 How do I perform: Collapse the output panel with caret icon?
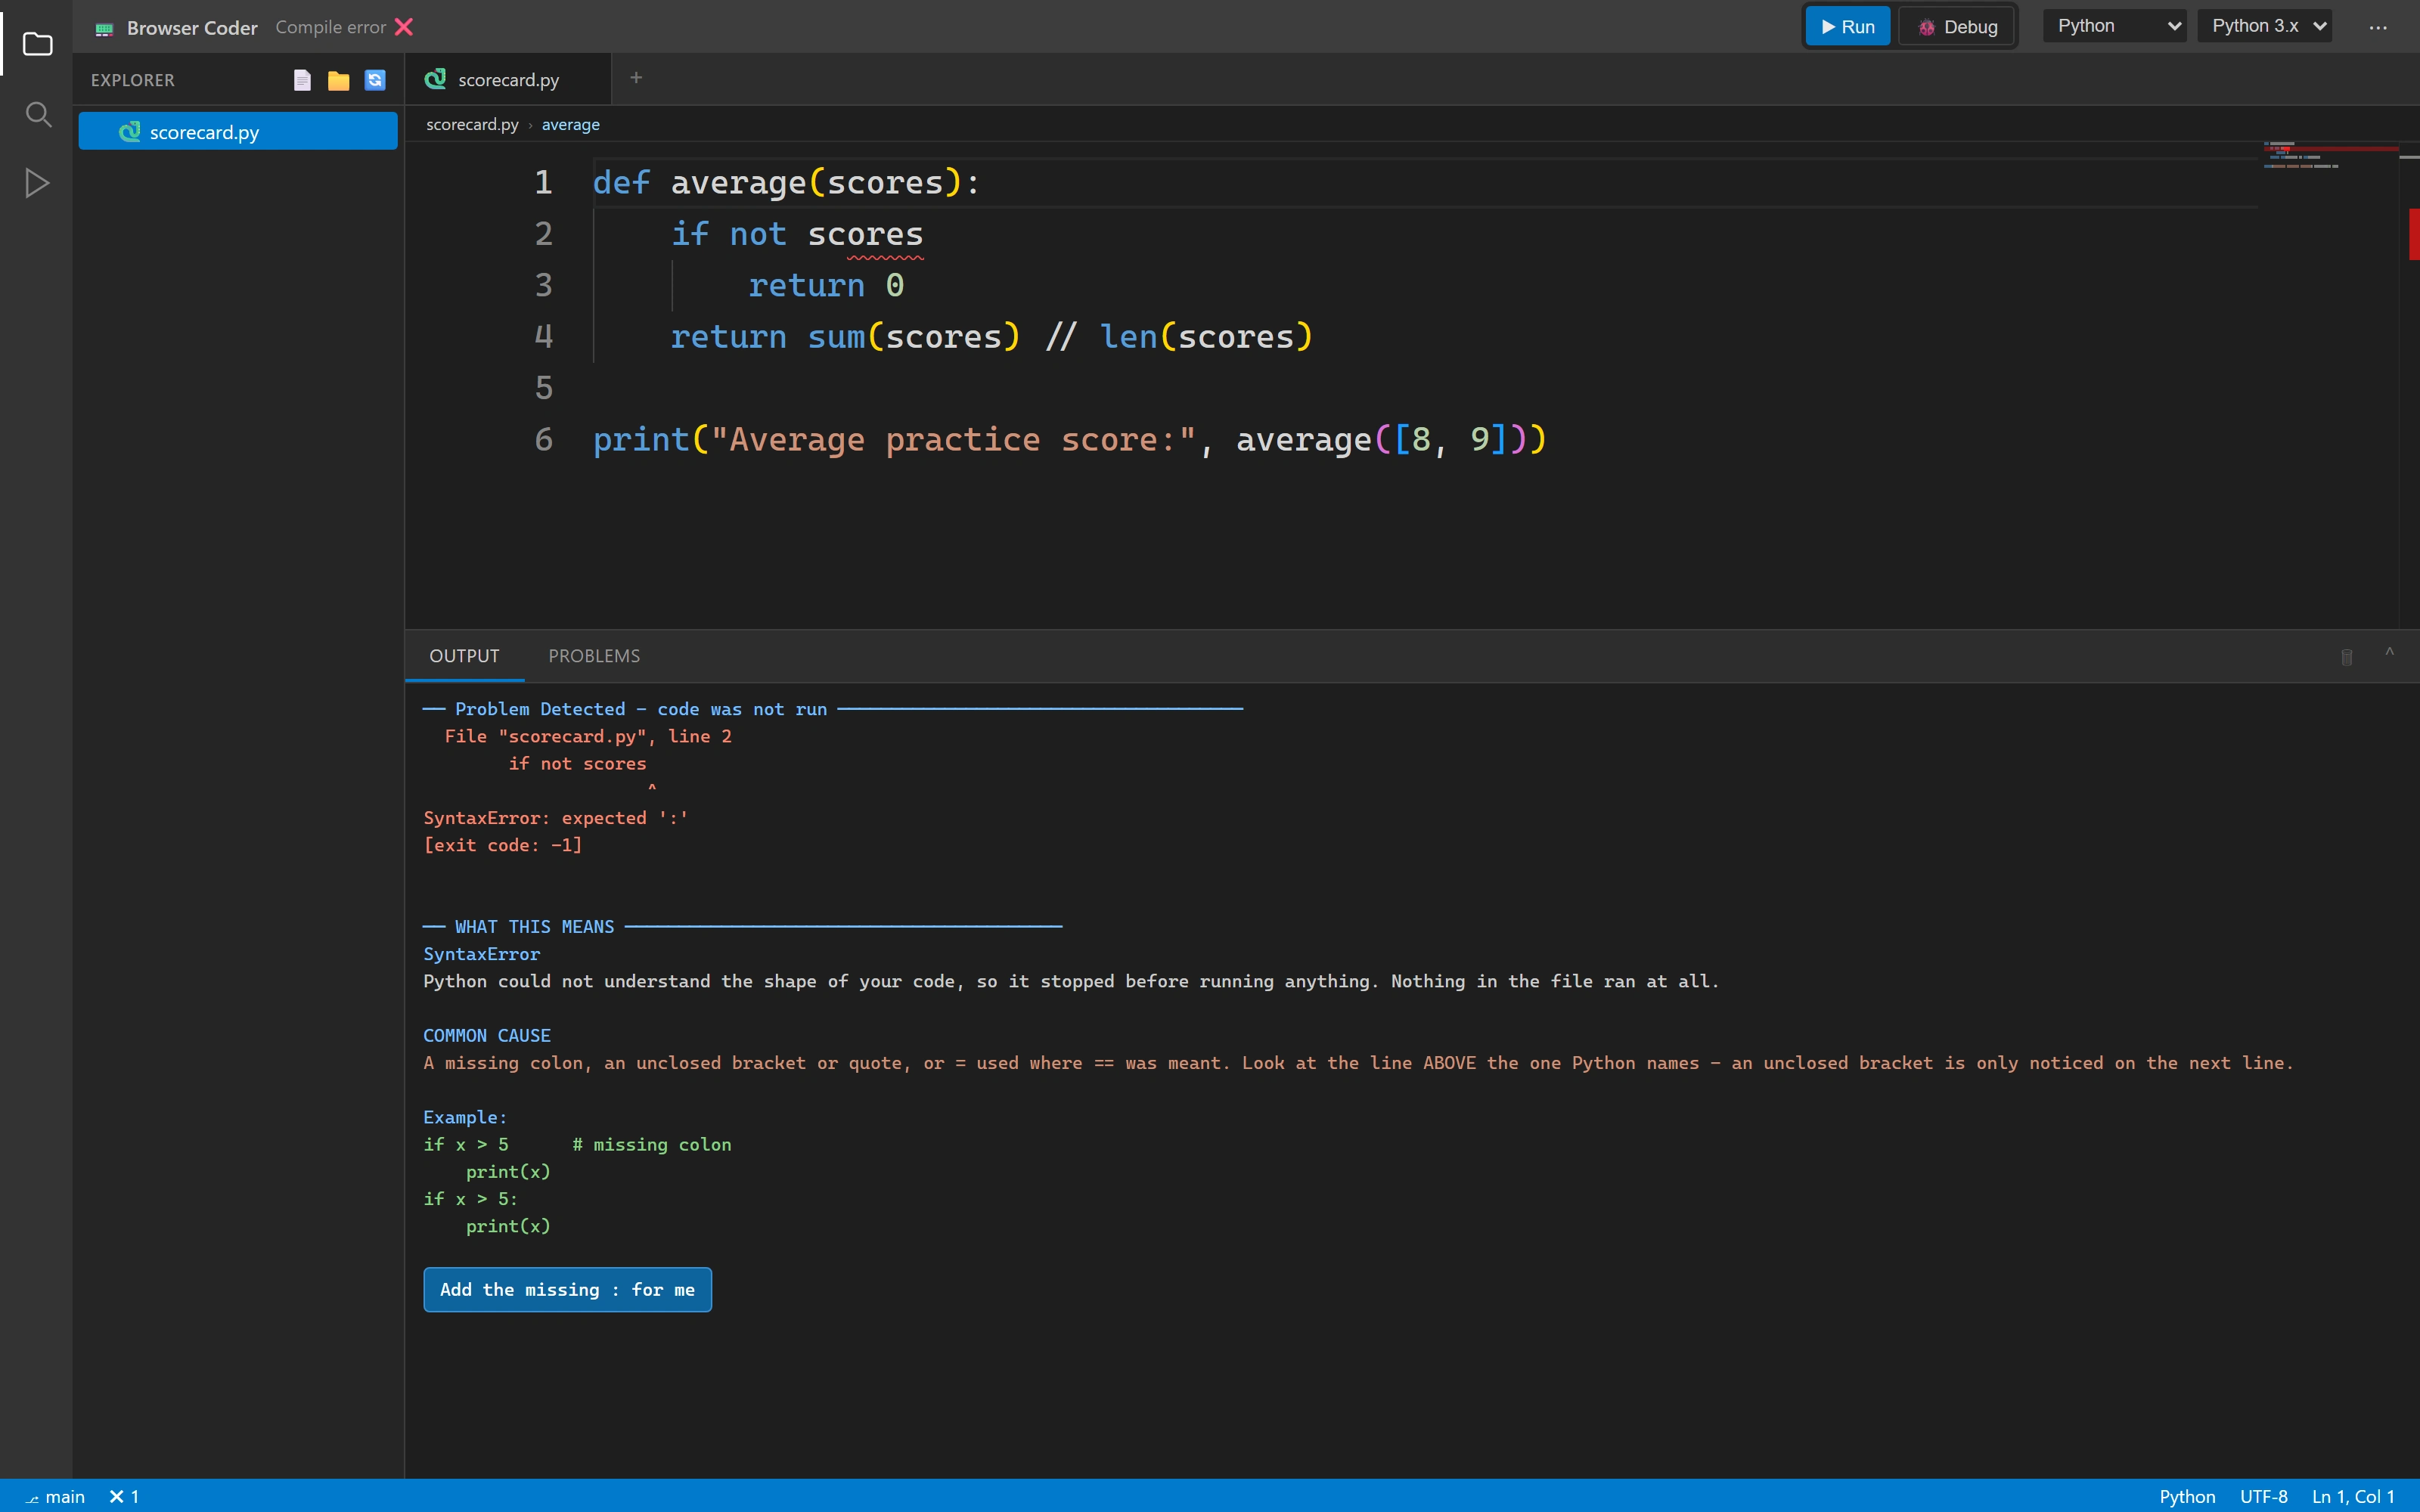coord(2389,653)
